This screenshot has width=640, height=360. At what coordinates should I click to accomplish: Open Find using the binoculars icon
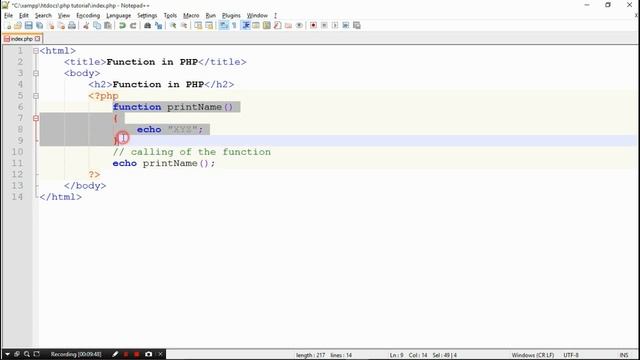tap(147, 25)
